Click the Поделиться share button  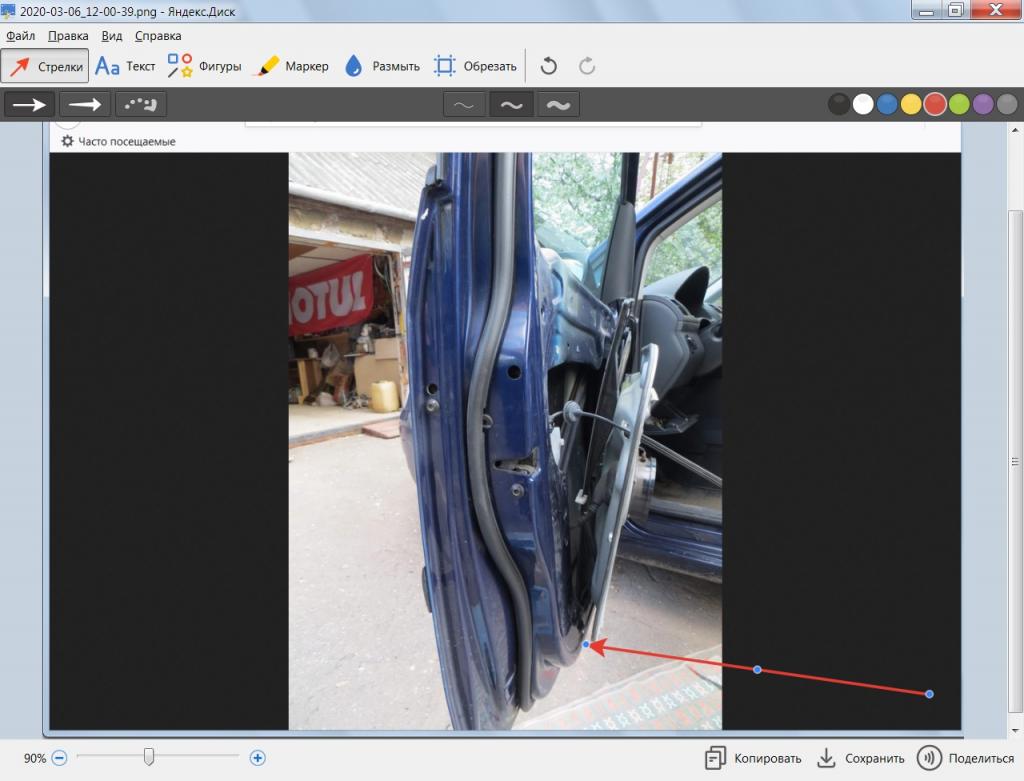coord(966,758)
